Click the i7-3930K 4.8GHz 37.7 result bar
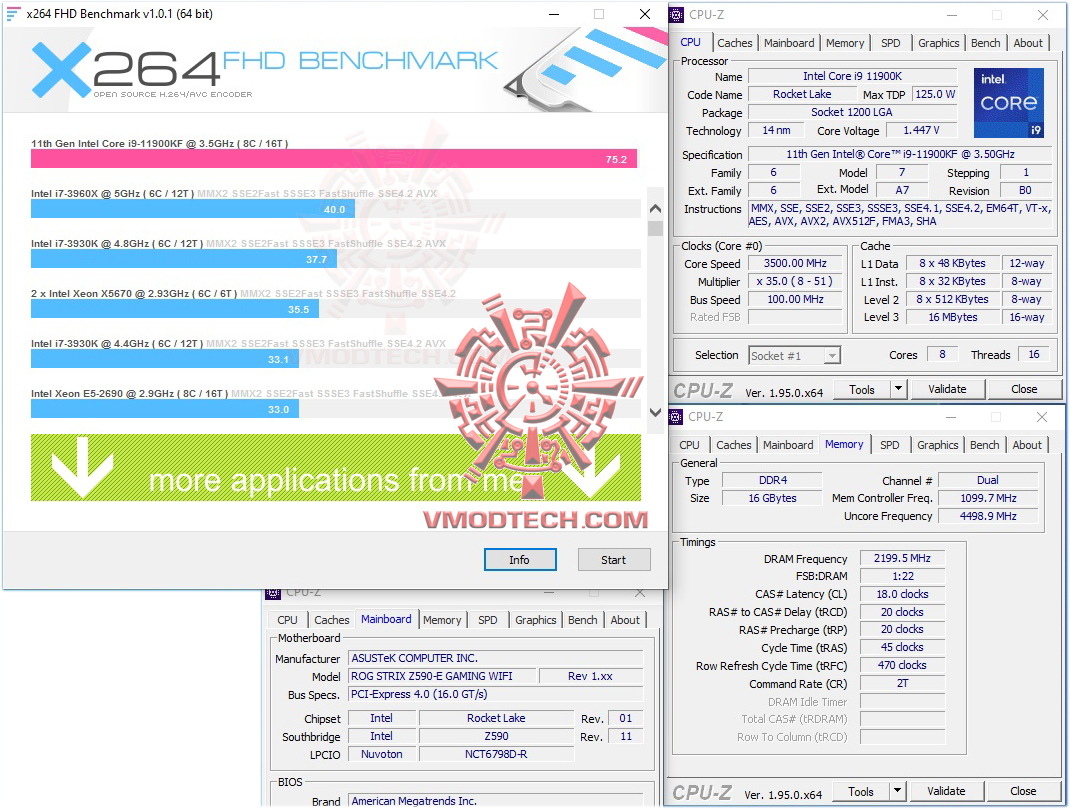Screen dimensions: 1070x809 (184, 259)
